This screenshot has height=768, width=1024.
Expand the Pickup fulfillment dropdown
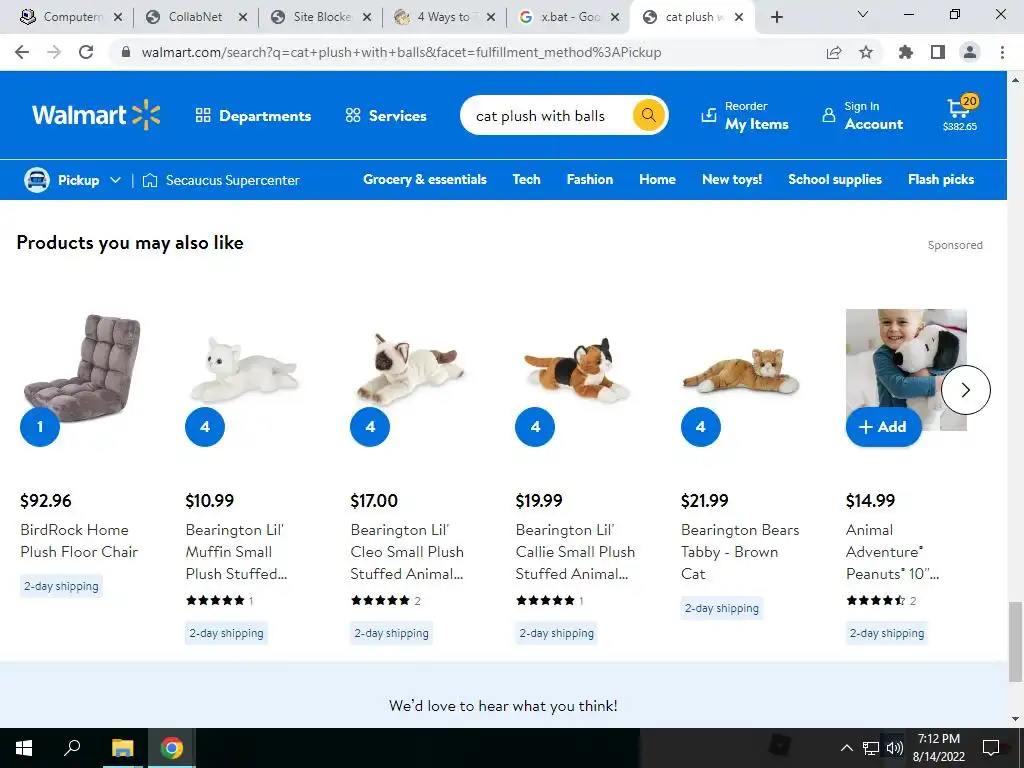click(72, 180)
